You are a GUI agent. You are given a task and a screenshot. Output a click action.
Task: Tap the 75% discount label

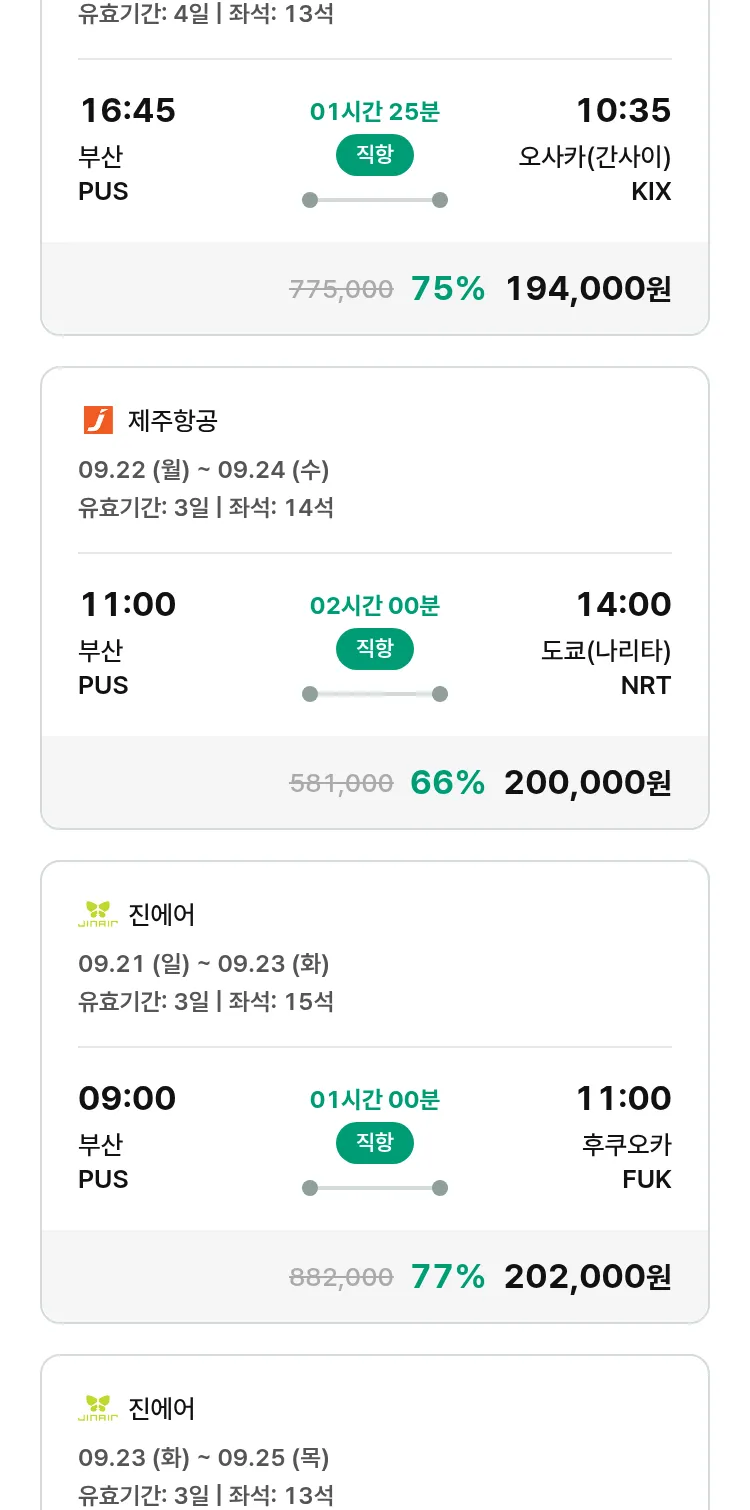(x=447, y=289)
